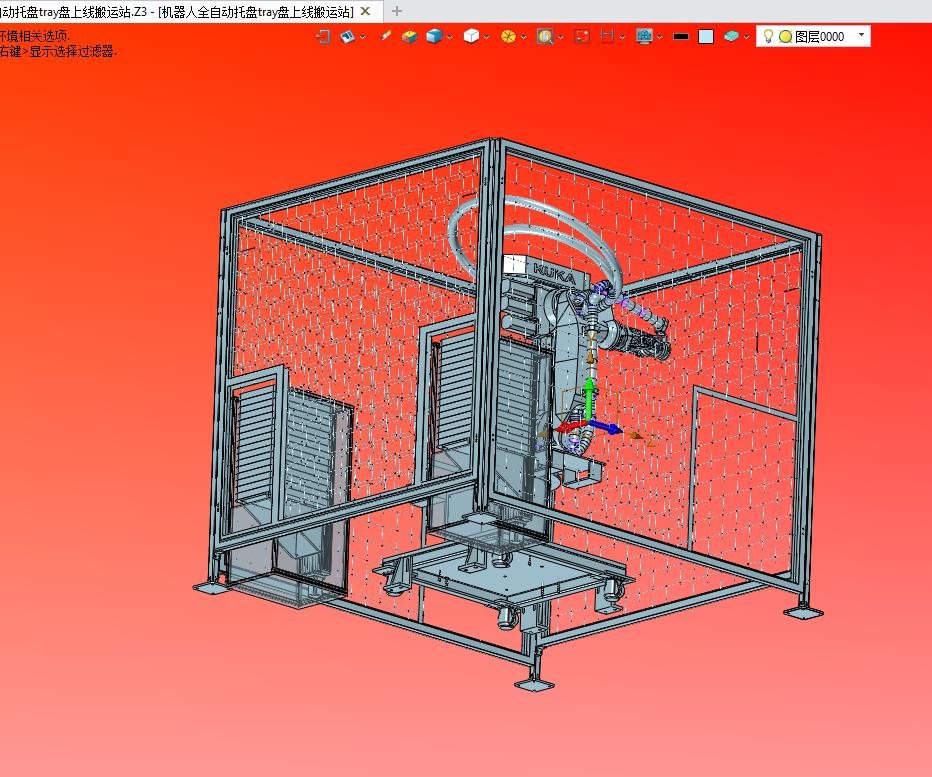Click the pencil eraser icon
Viewport: 932px width, 777px height.
click(386, 36)
